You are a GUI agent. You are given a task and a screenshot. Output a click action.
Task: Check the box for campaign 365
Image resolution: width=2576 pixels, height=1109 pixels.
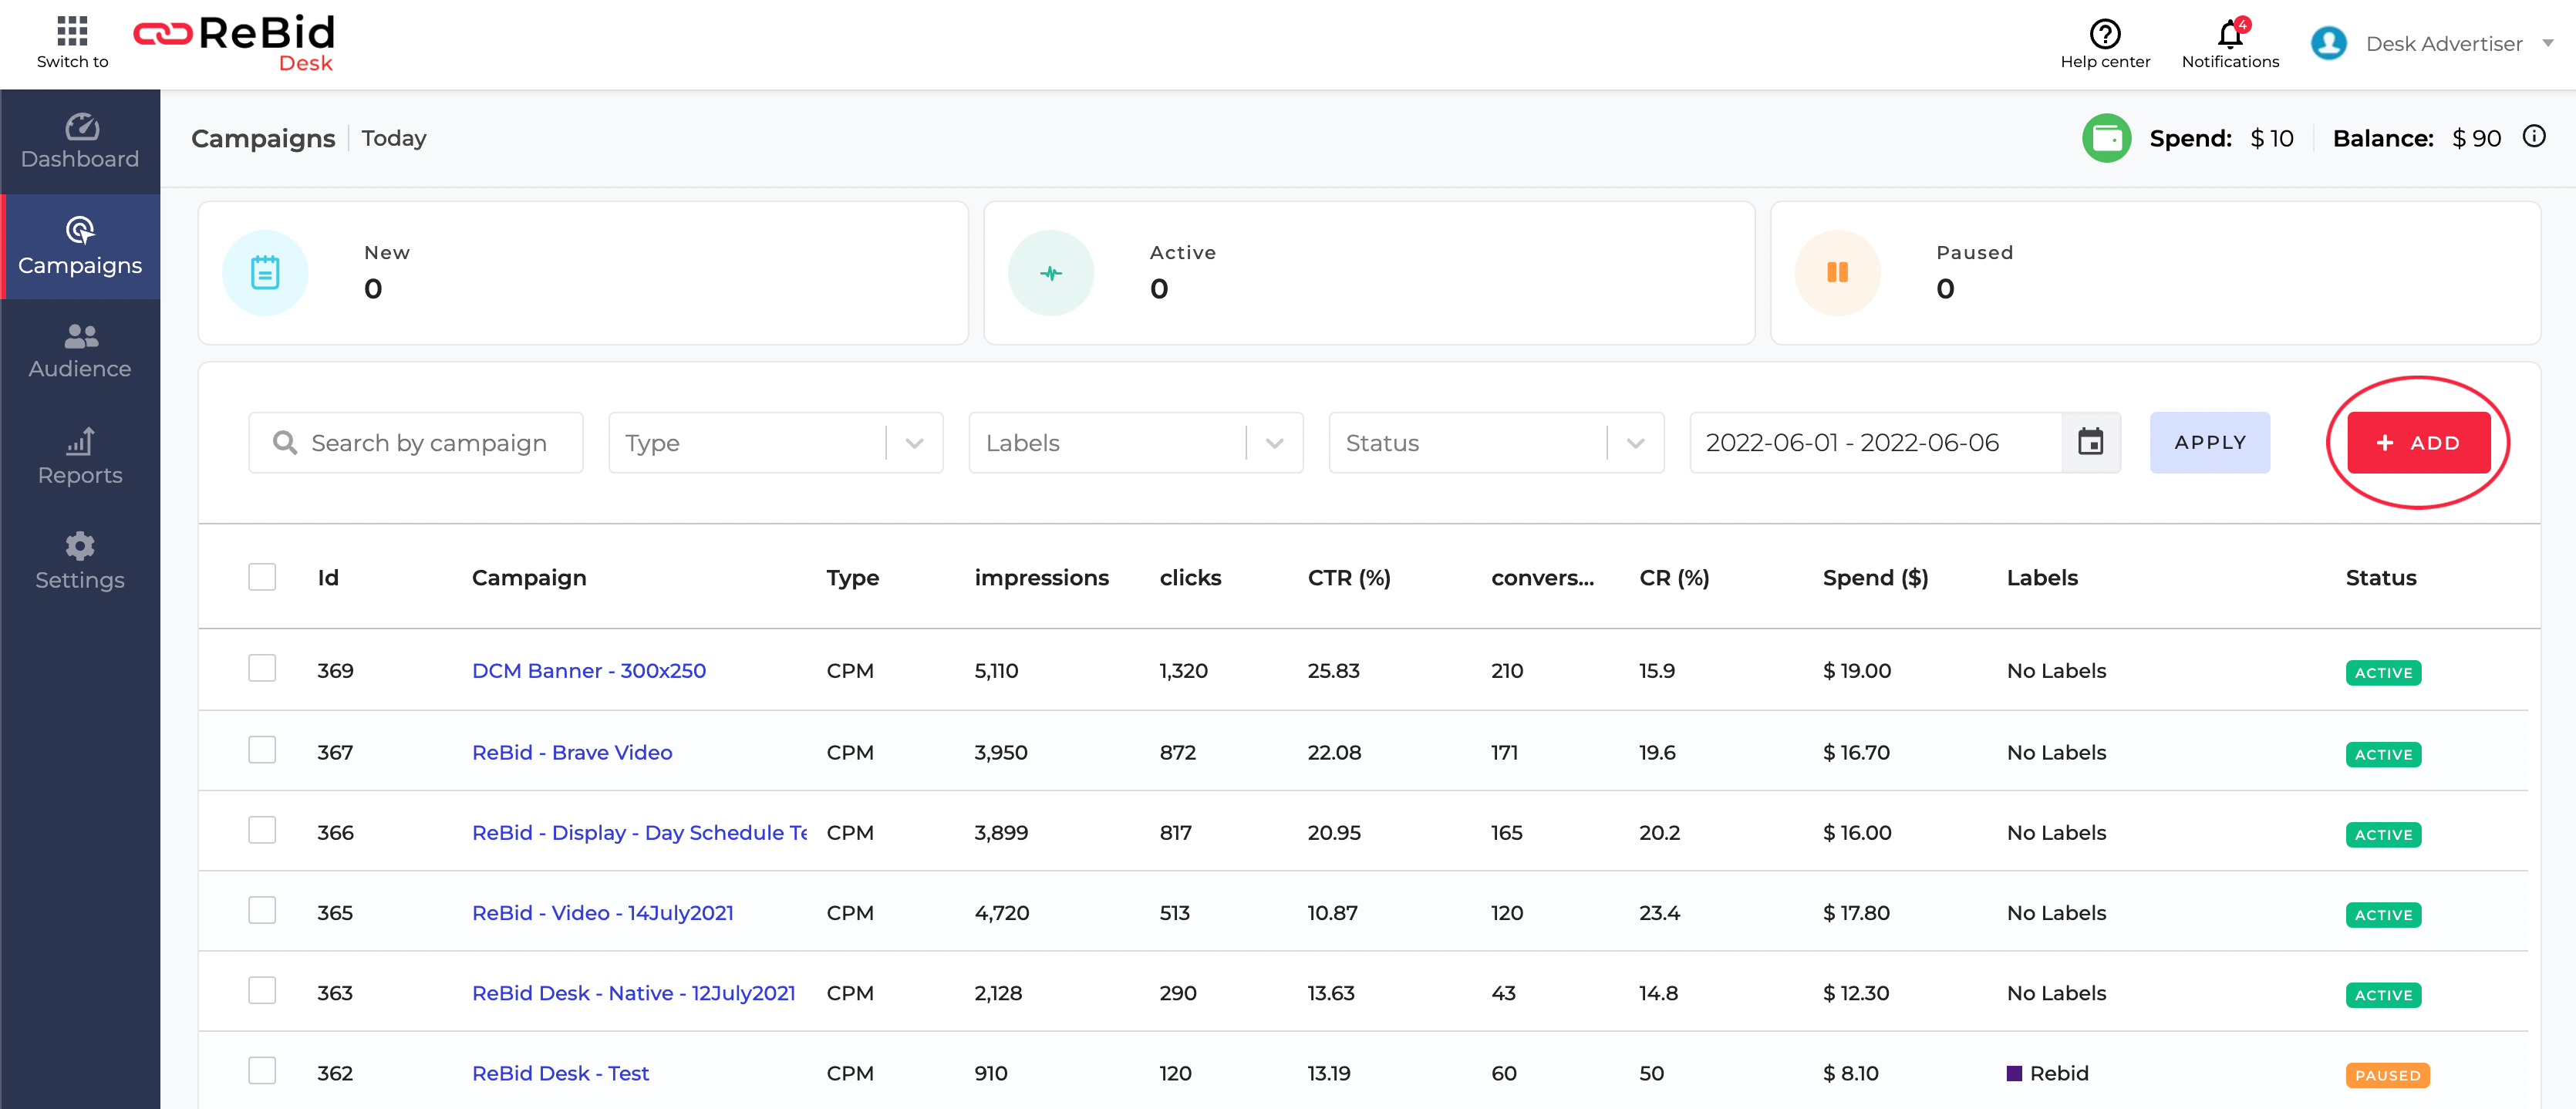(x=262, y=910)
